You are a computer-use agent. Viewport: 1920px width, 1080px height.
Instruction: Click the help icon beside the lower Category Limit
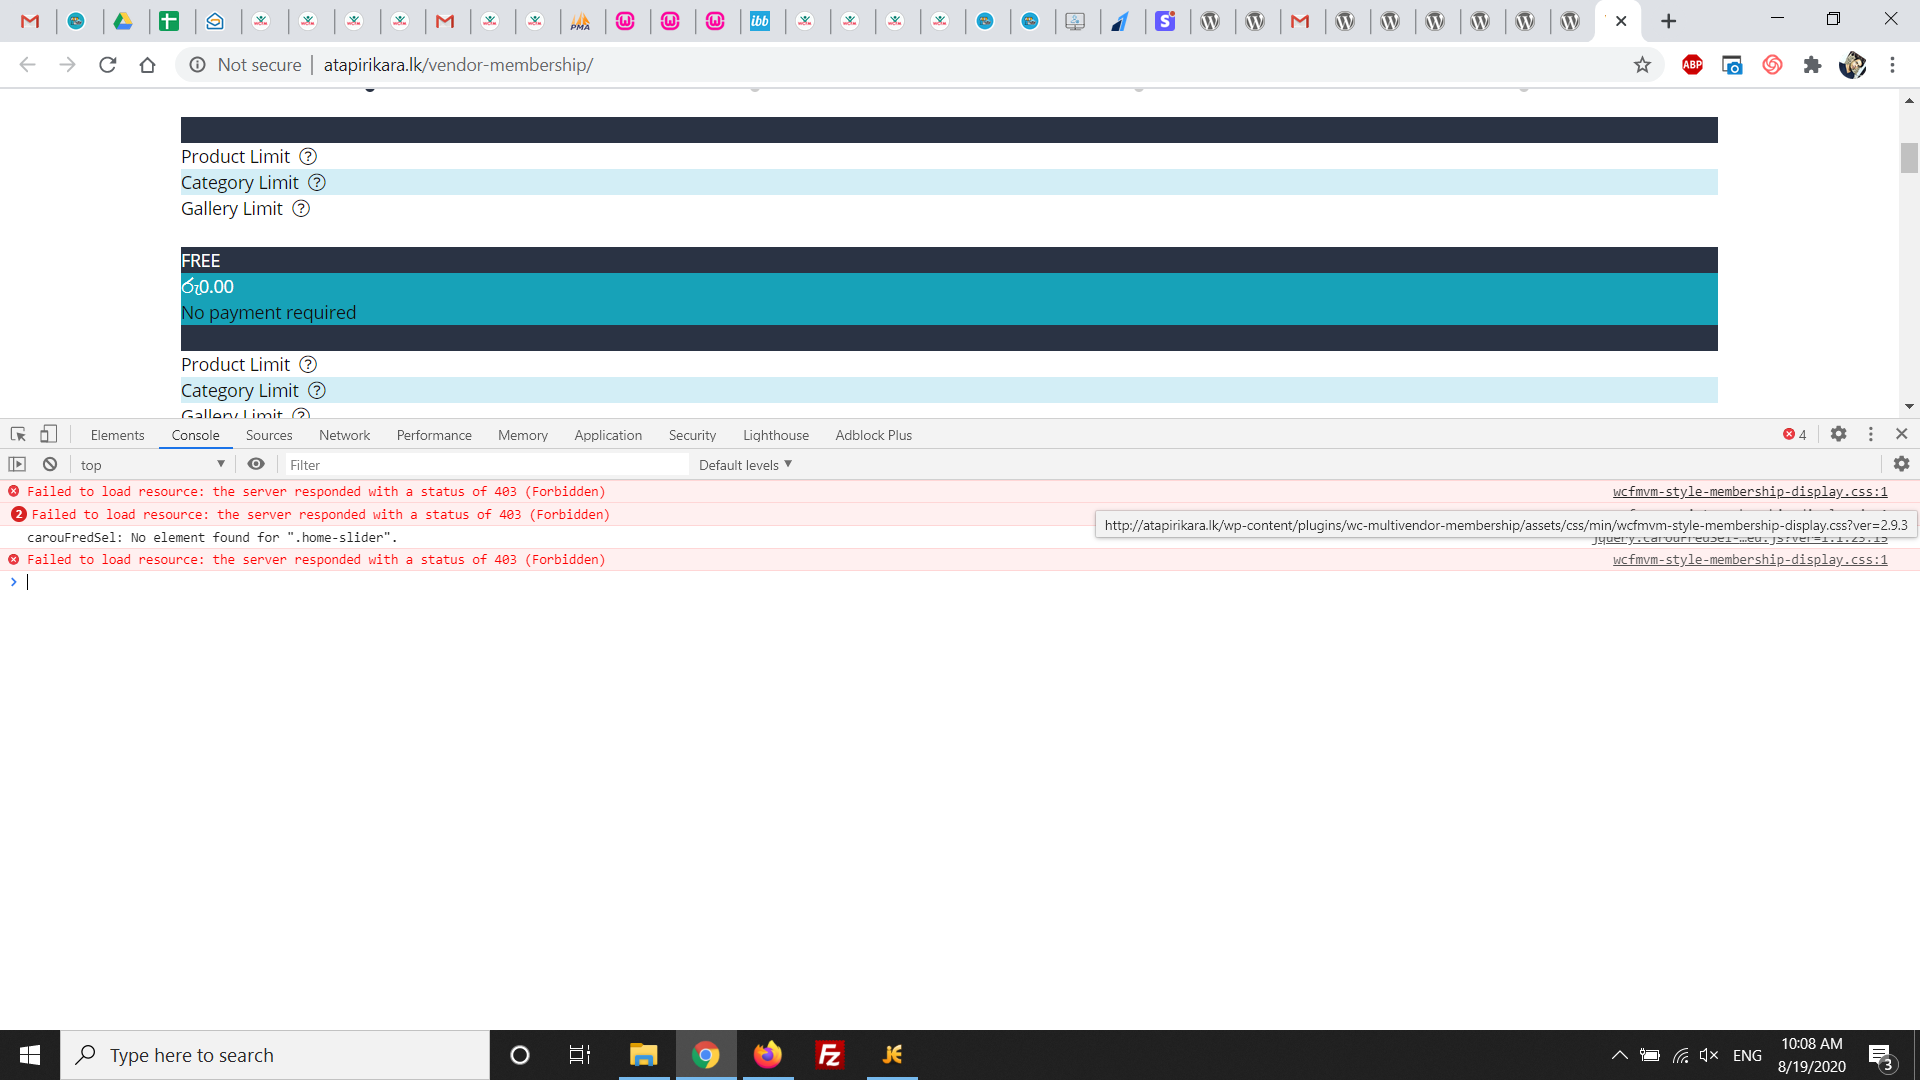point(317,390)
